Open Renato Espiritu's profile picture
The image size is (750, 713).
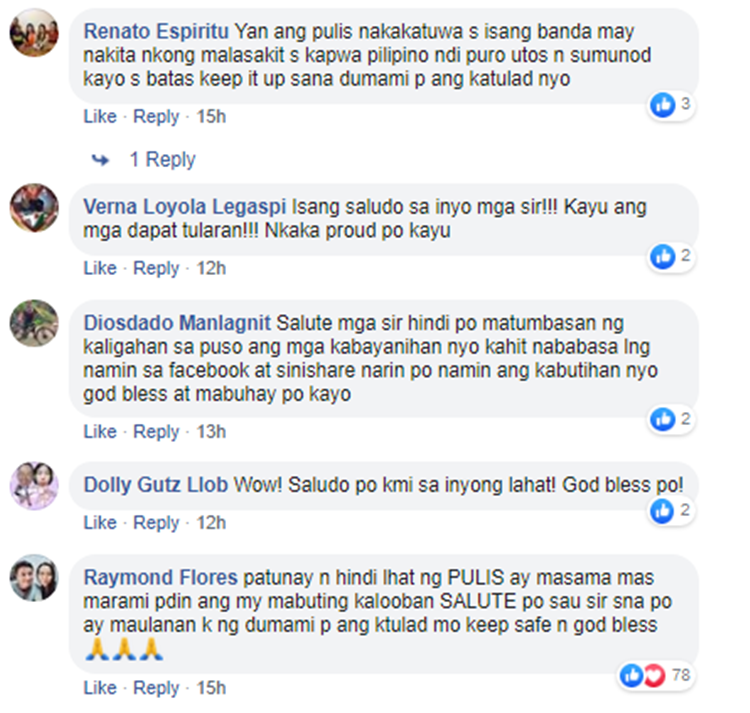(x=34, y=33)
